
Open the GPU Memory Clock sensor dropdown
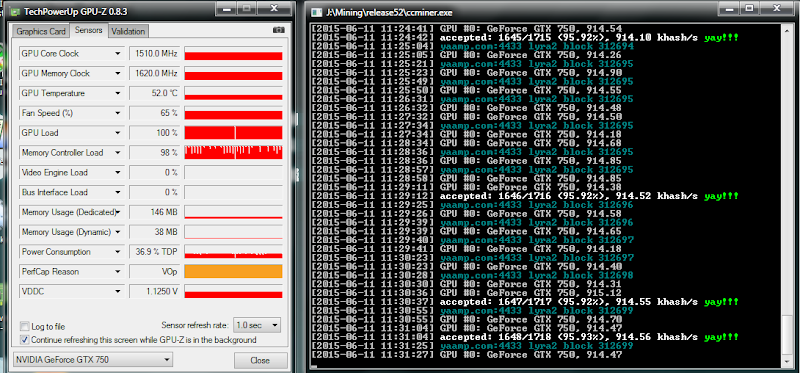point(118,73)
